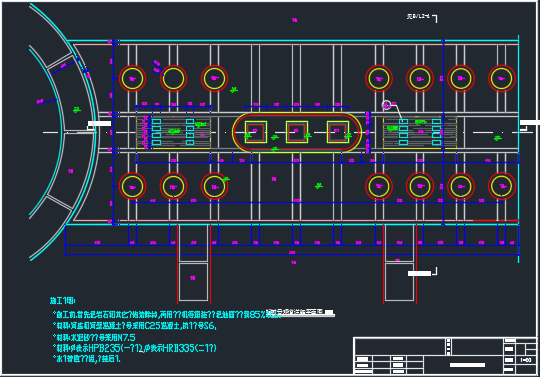
Task: Click the note line mentioning N7.5
Action: (x=94, y=337)
